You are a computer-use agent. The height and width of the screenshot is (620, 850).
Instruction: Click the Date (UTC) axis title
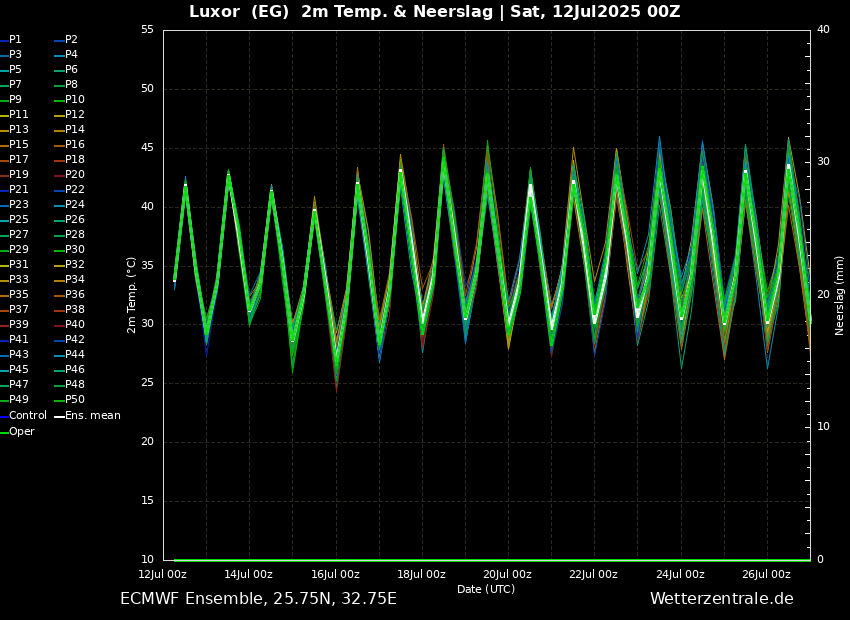pos(486,589)
